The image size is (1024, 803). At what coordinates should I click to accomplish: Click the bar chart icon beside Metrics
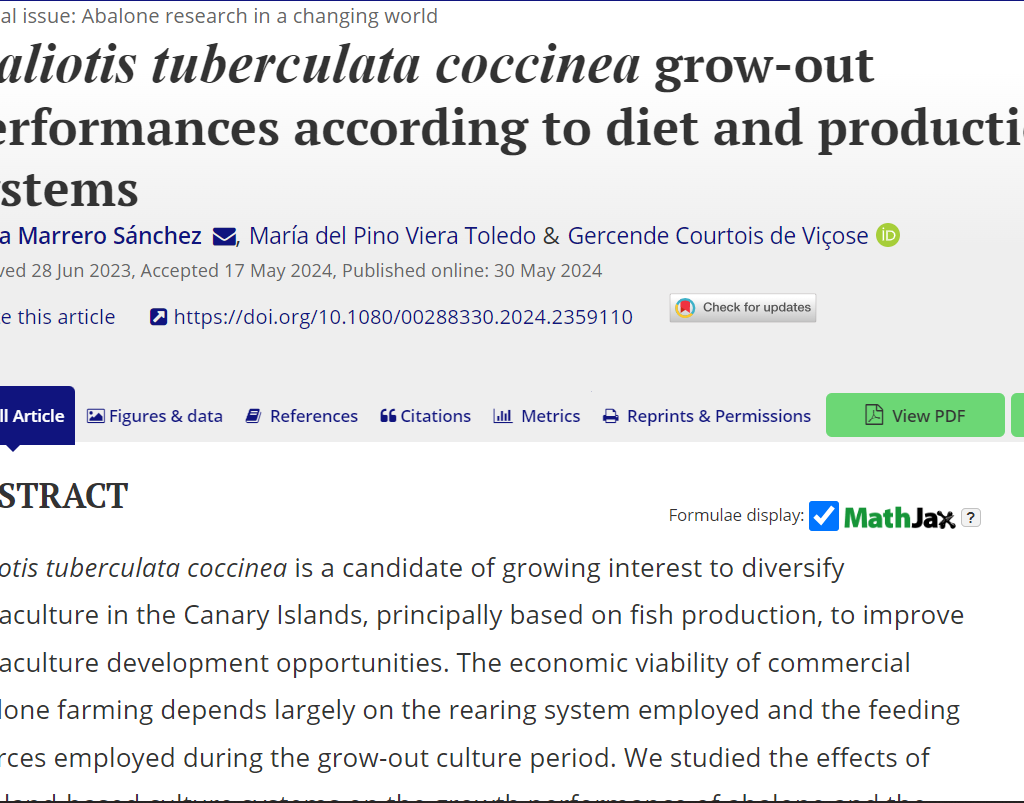point(503,416)
